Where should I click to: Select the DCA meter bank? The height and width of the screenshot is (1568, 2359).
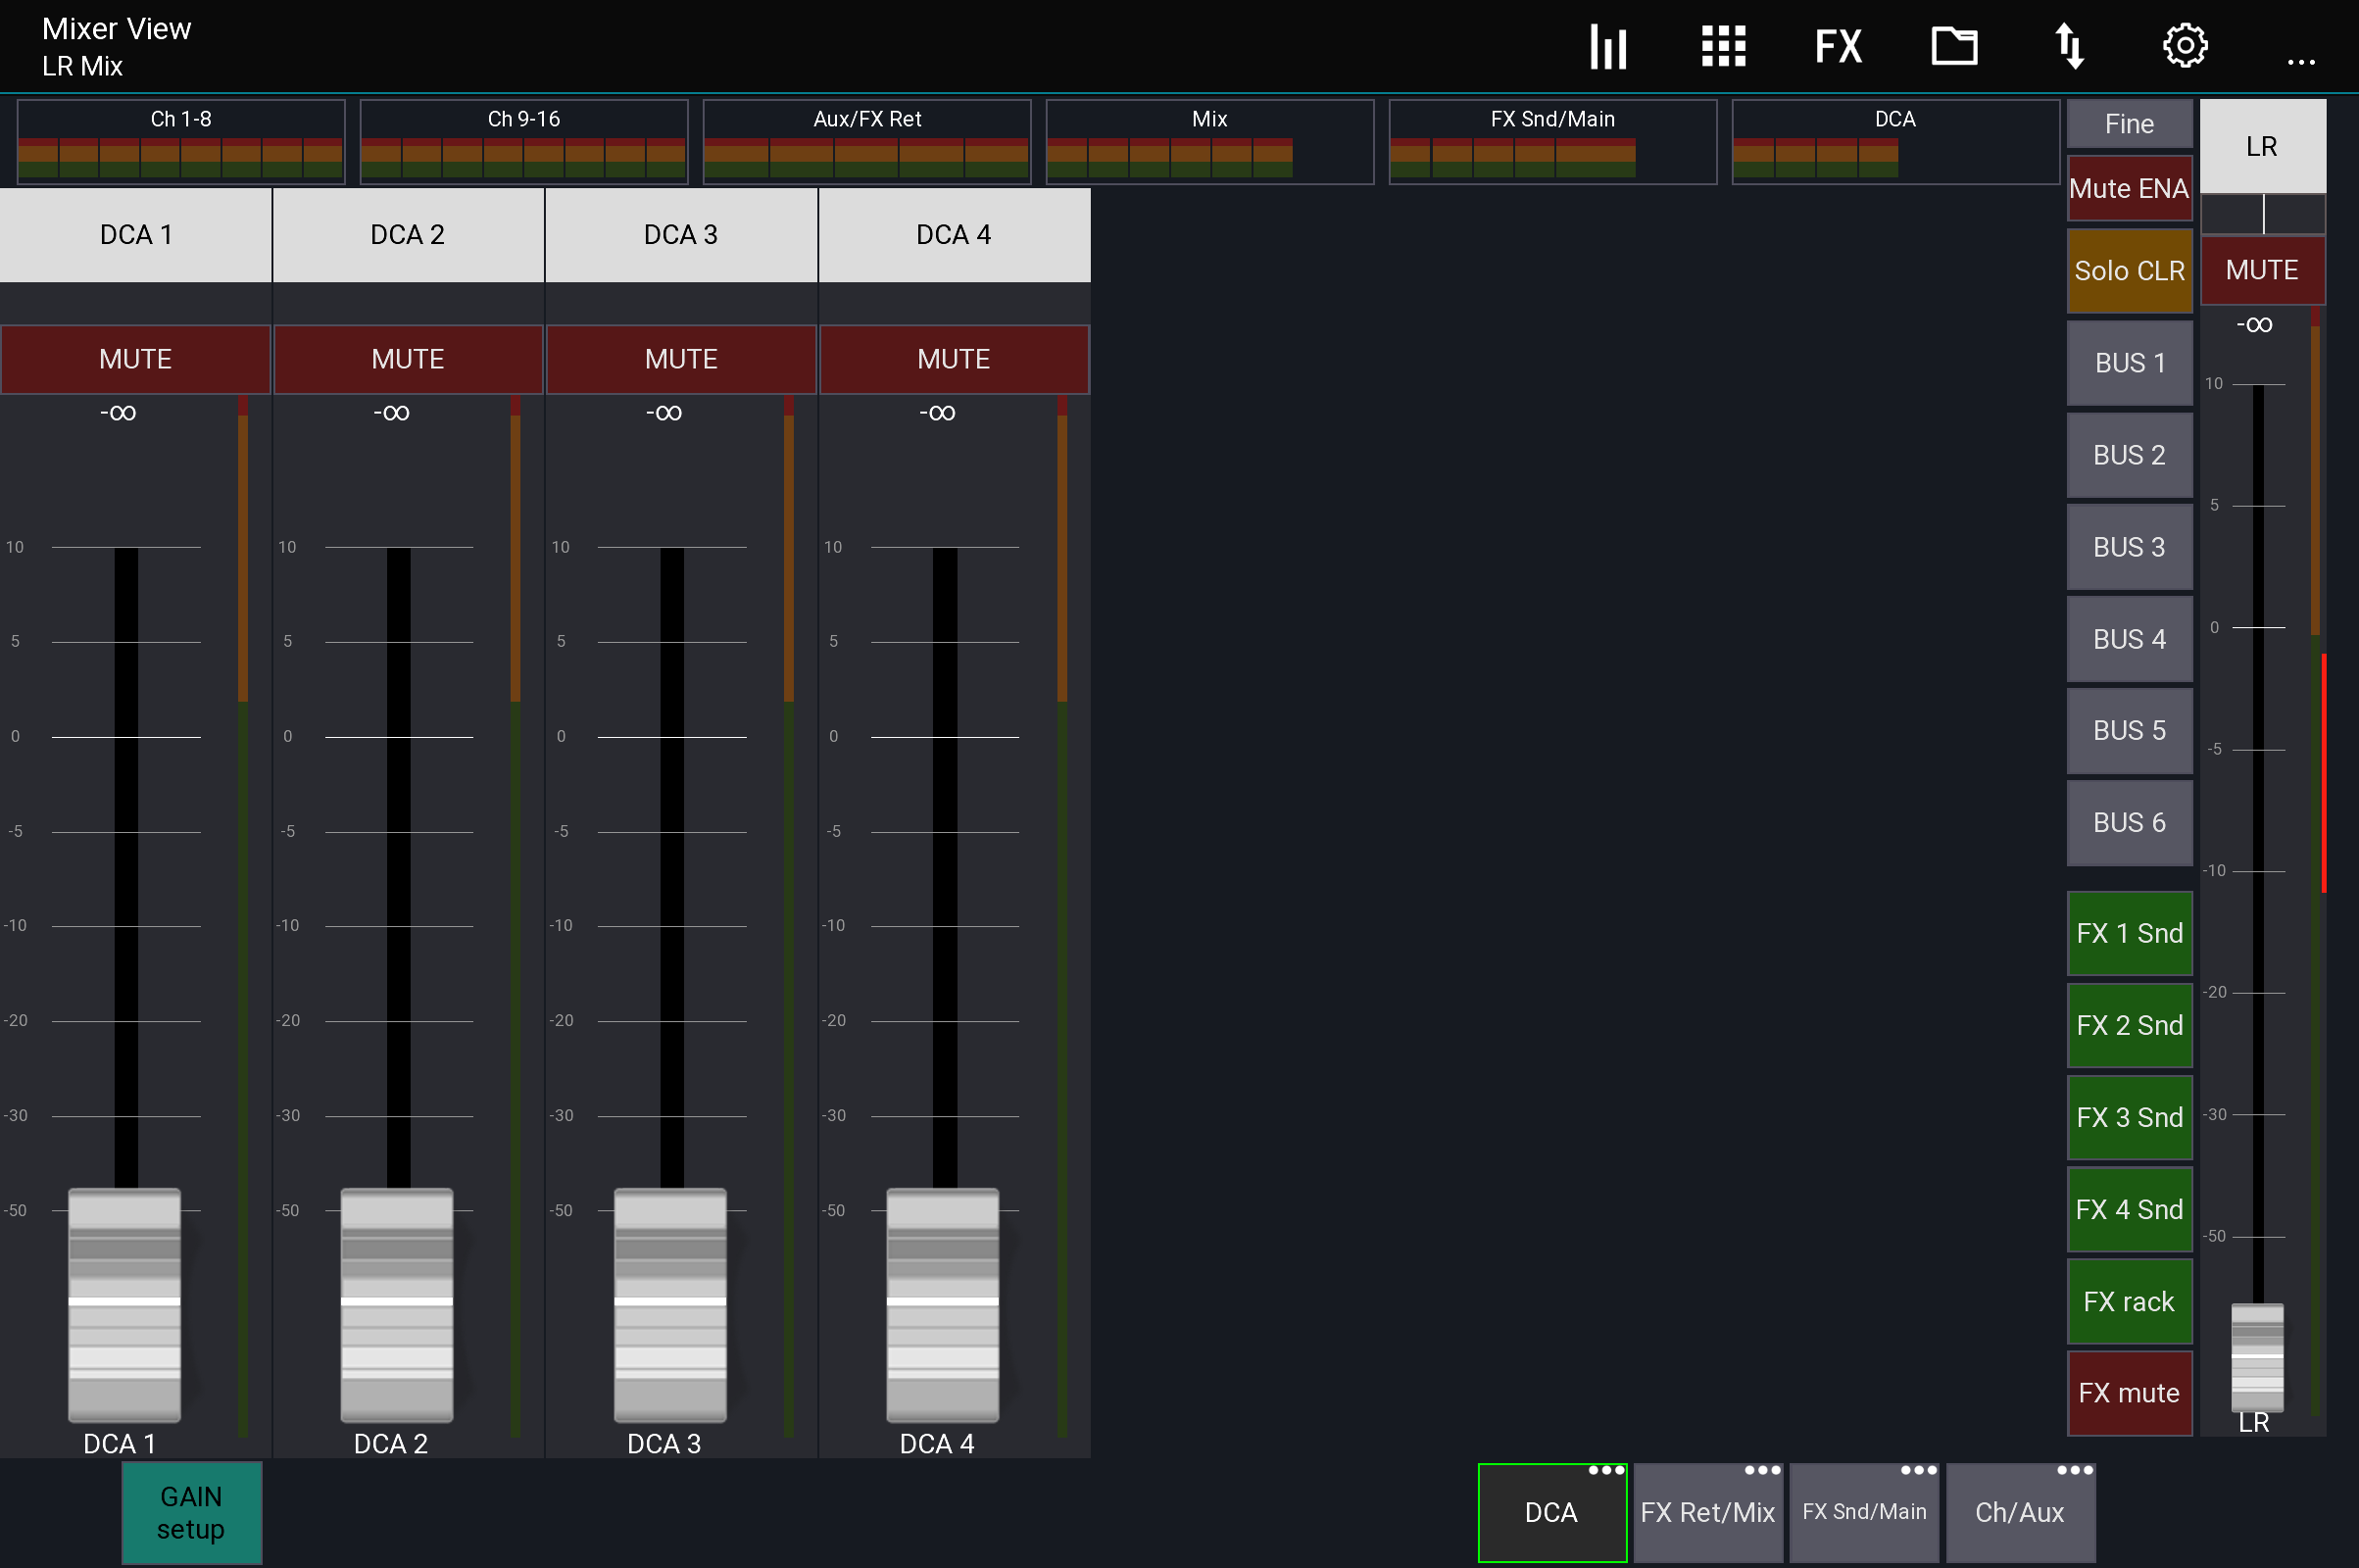(1896, 141)
